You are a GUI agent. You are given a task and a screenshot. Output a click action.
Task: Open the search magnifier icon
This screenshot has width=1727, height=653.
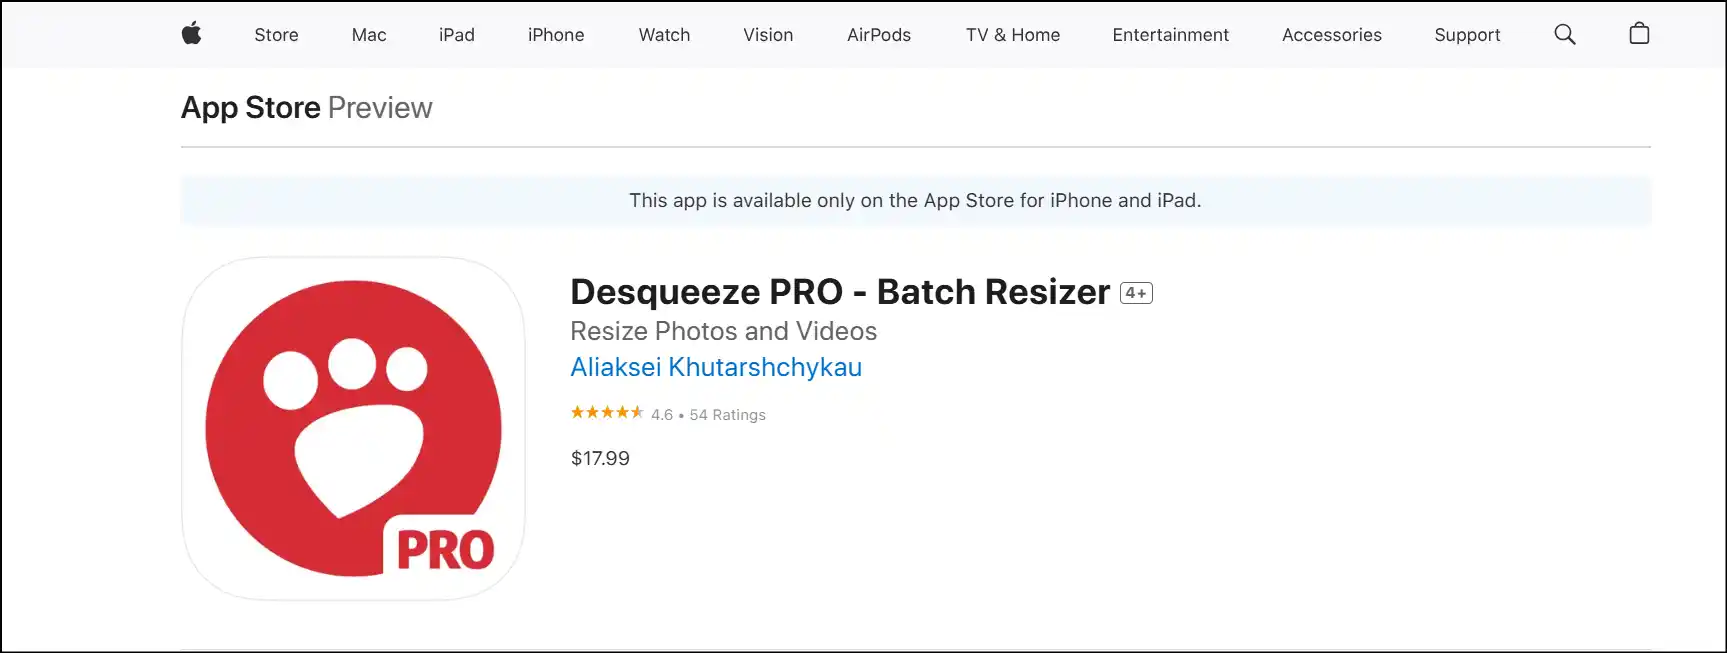pyautogui.click(x=1565, y=35)
